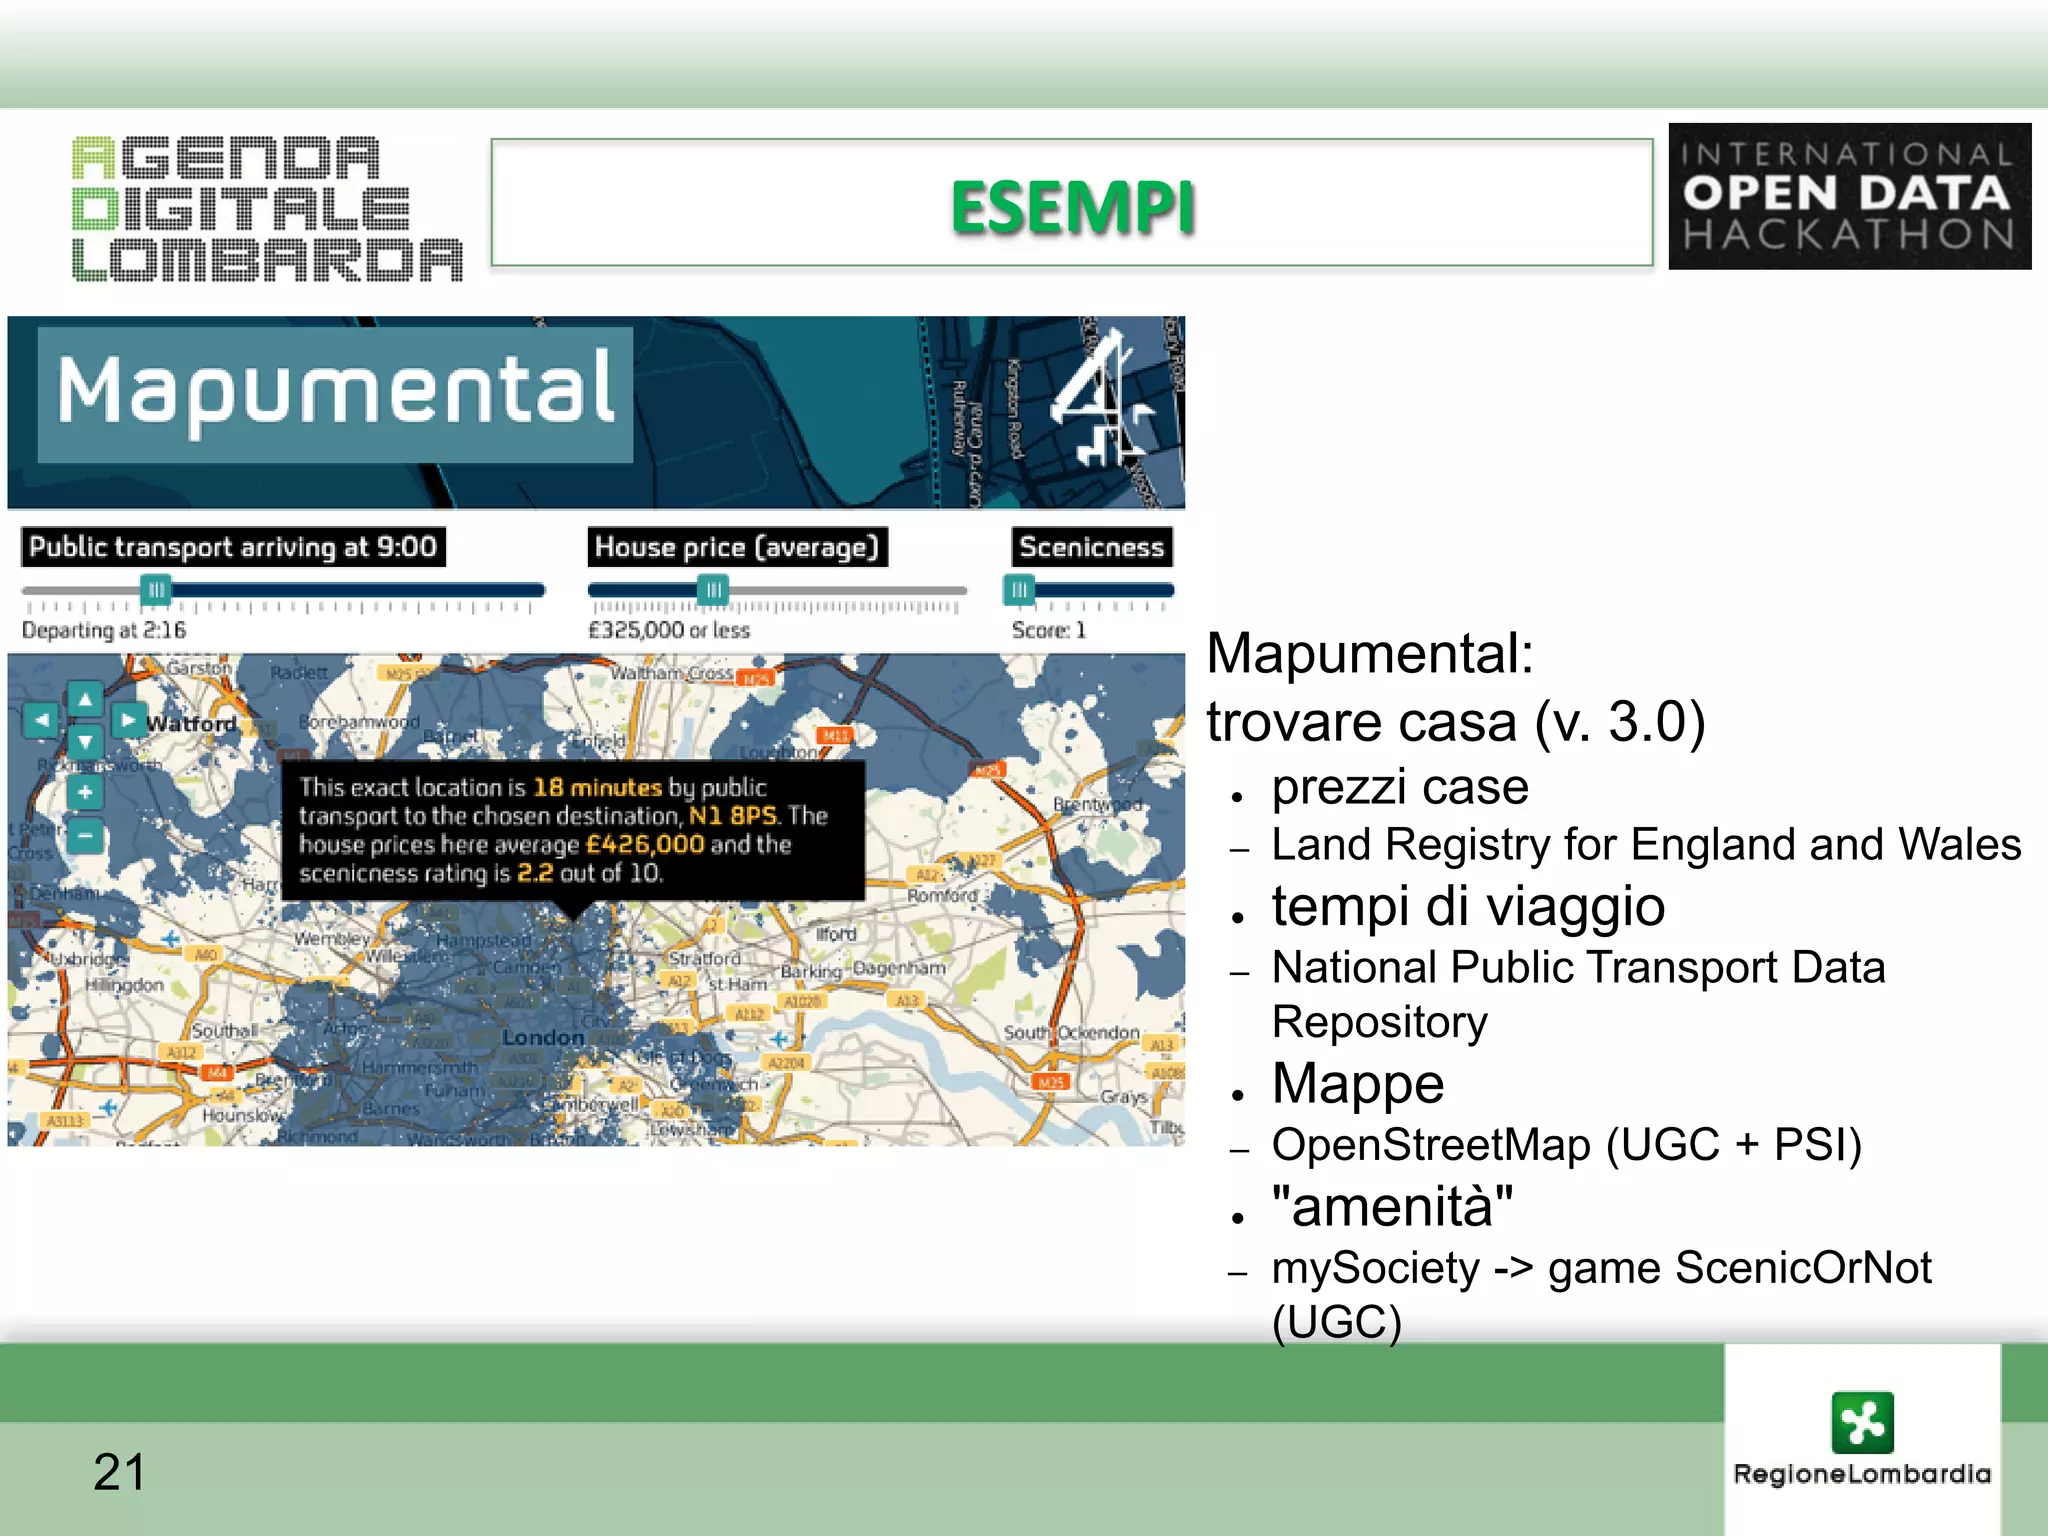
Task: Click the House price slider handle
Action: tap(712, 590)
